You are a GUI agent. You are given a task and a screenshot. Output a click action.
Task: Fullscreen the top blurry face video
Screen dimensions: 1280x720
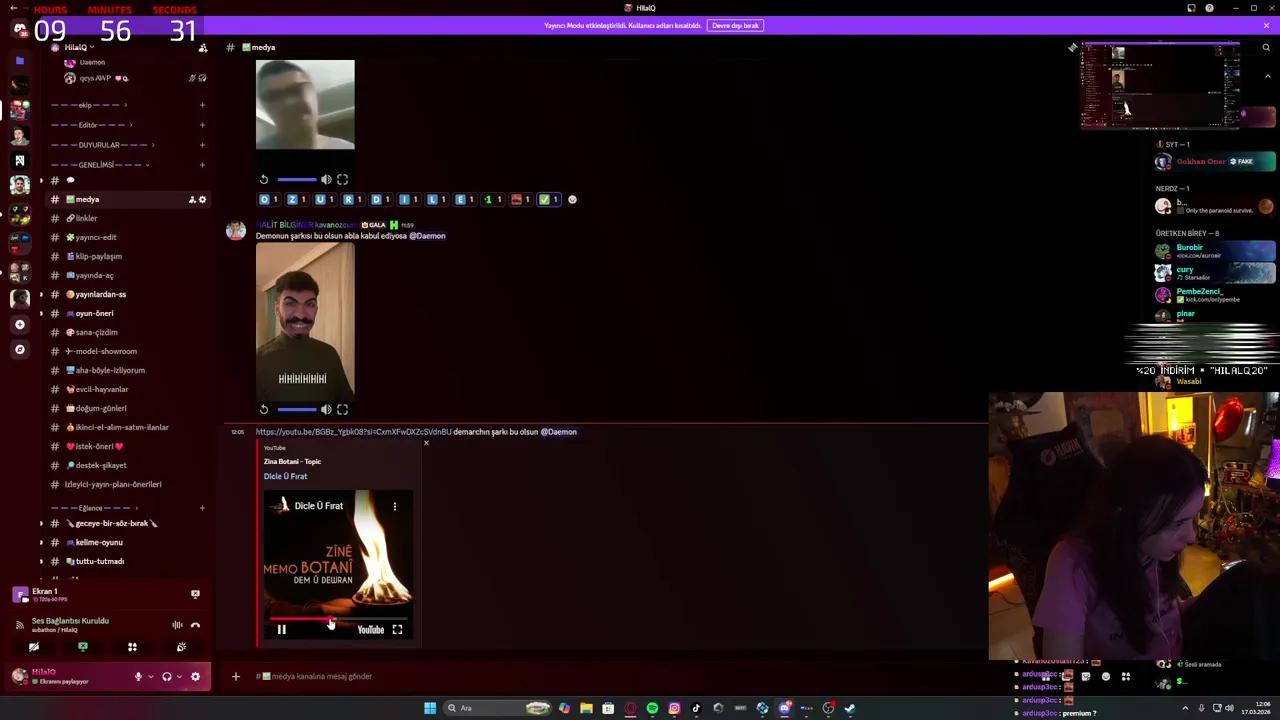[342, 180]
